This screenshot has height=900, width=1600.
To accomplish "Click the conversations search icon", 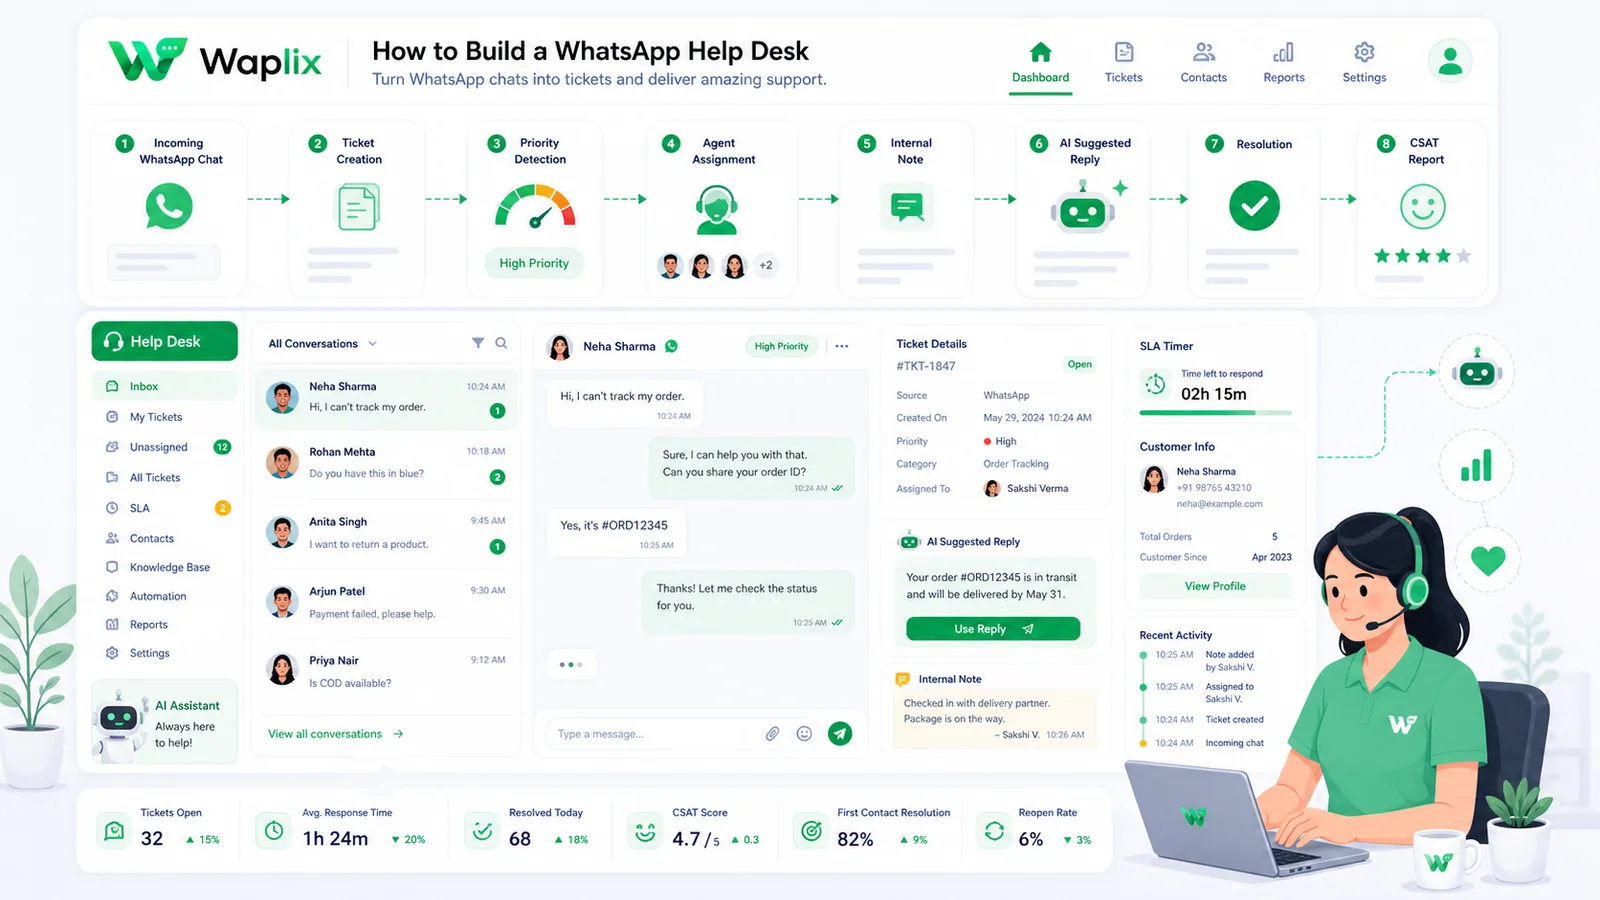I will [x=501, y=343].
